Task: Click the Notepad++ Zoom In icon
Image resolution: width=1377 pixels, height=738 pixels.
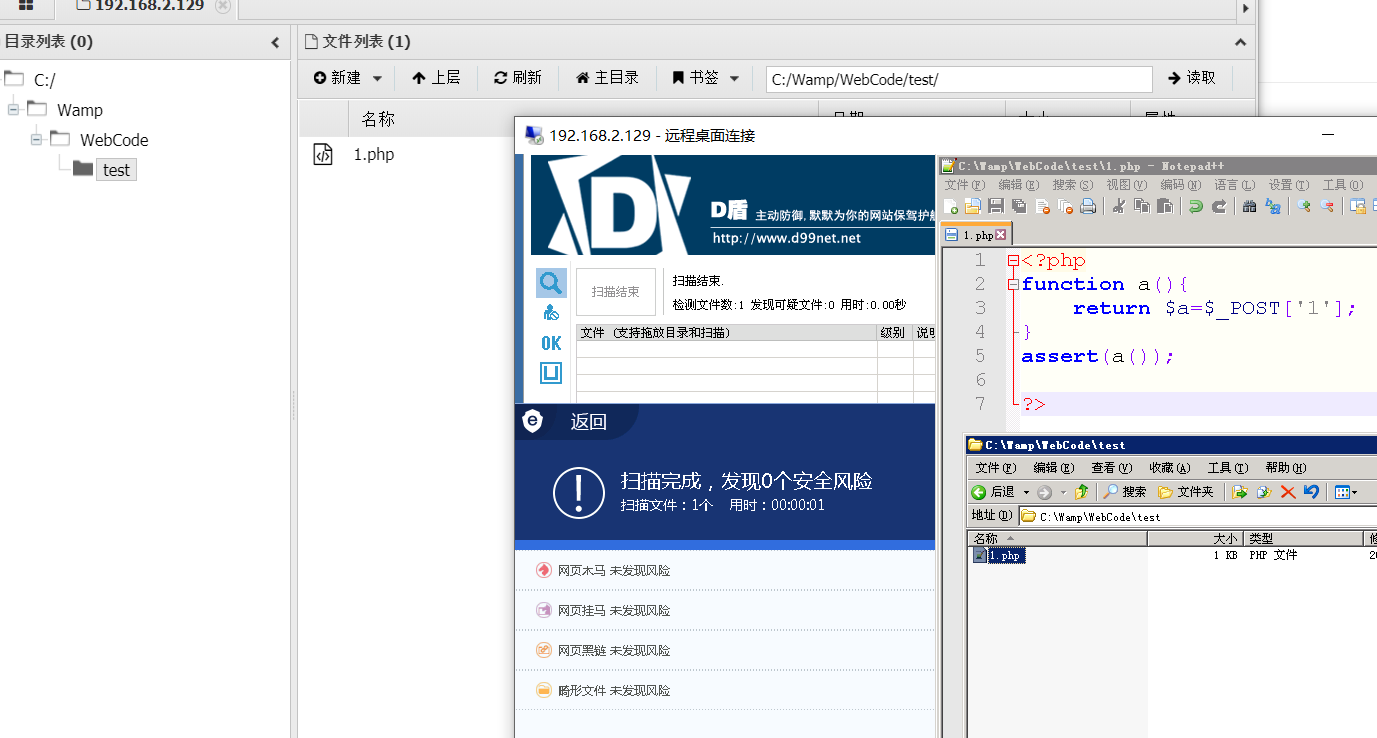Action: [x=1304, y=206]
